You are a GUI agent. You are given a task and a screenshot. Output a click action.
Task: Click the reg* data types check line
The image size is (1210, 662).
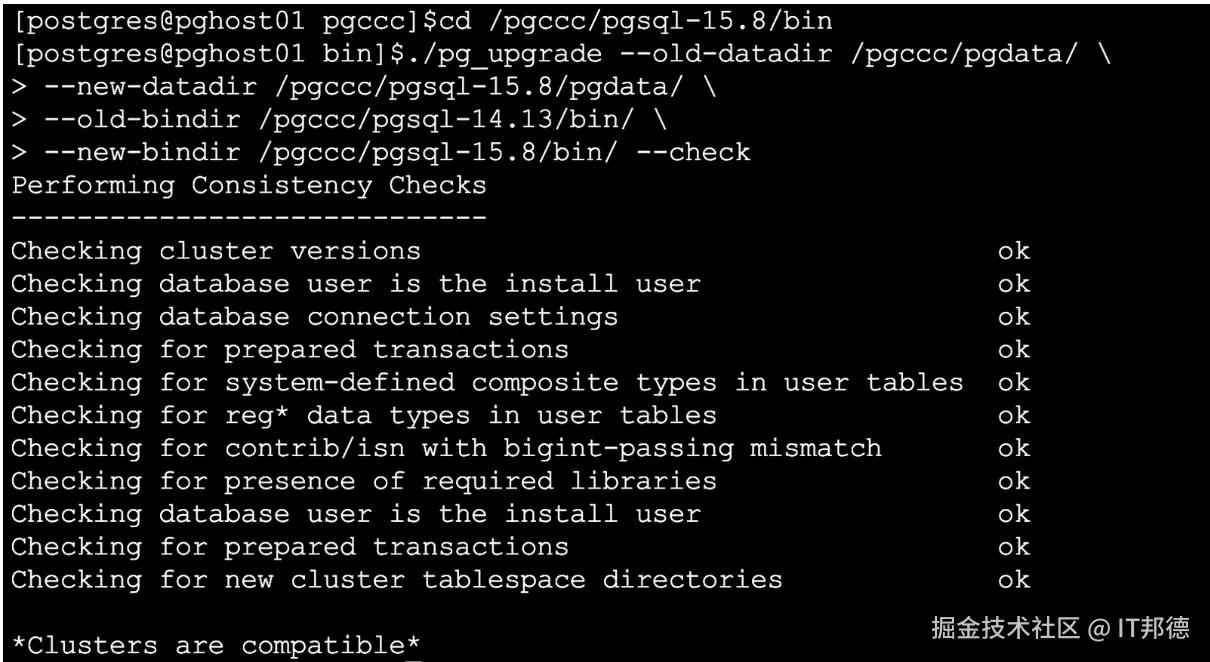[363, 415]
